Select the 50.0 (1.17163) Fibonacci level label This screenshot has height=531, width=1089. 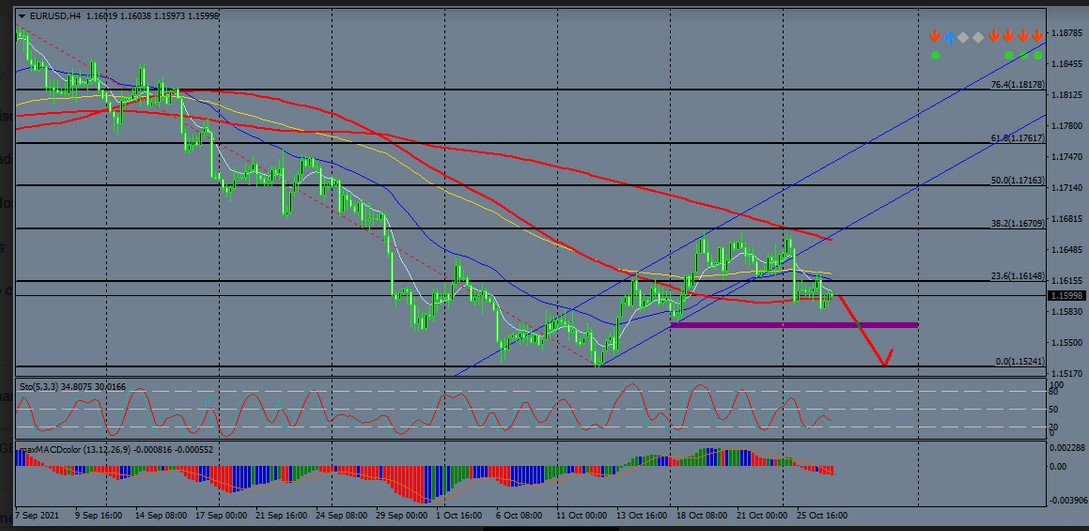1017,181
